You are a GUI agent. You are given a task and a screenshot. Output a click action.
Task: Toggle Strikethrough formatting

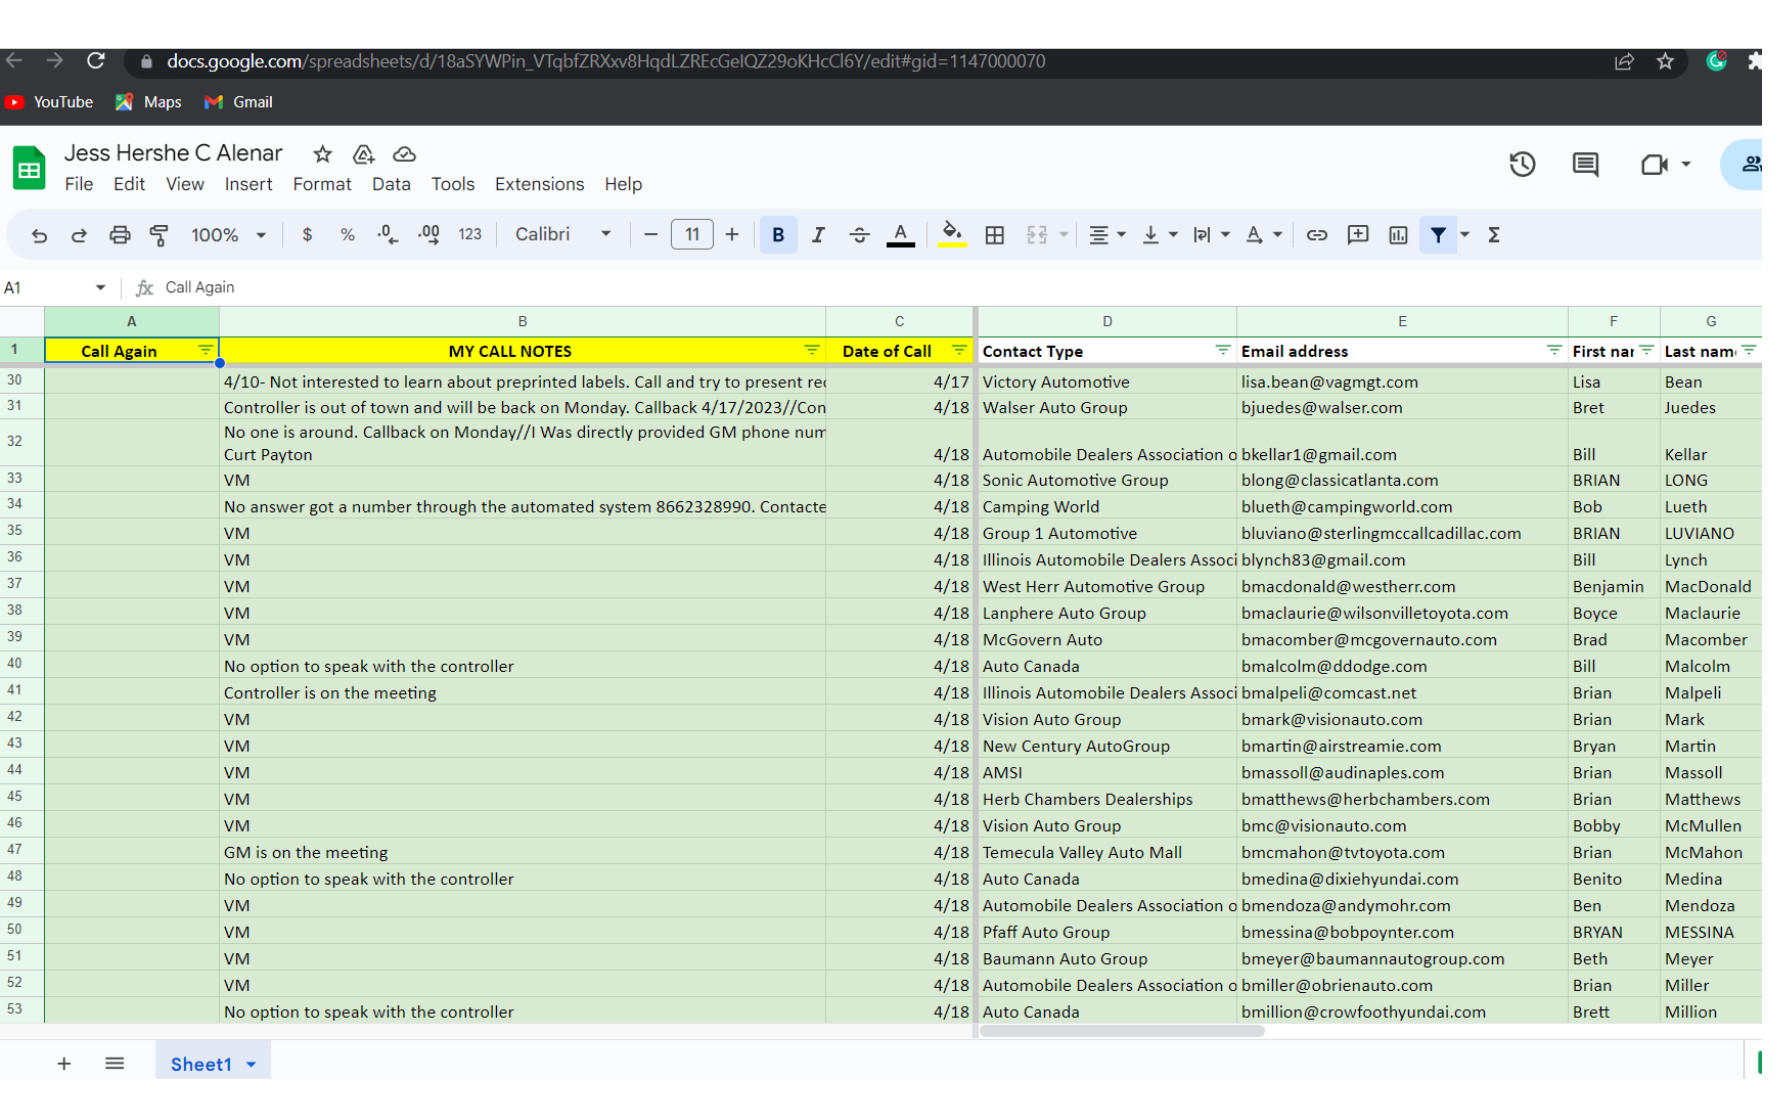(x=859, y=235)
